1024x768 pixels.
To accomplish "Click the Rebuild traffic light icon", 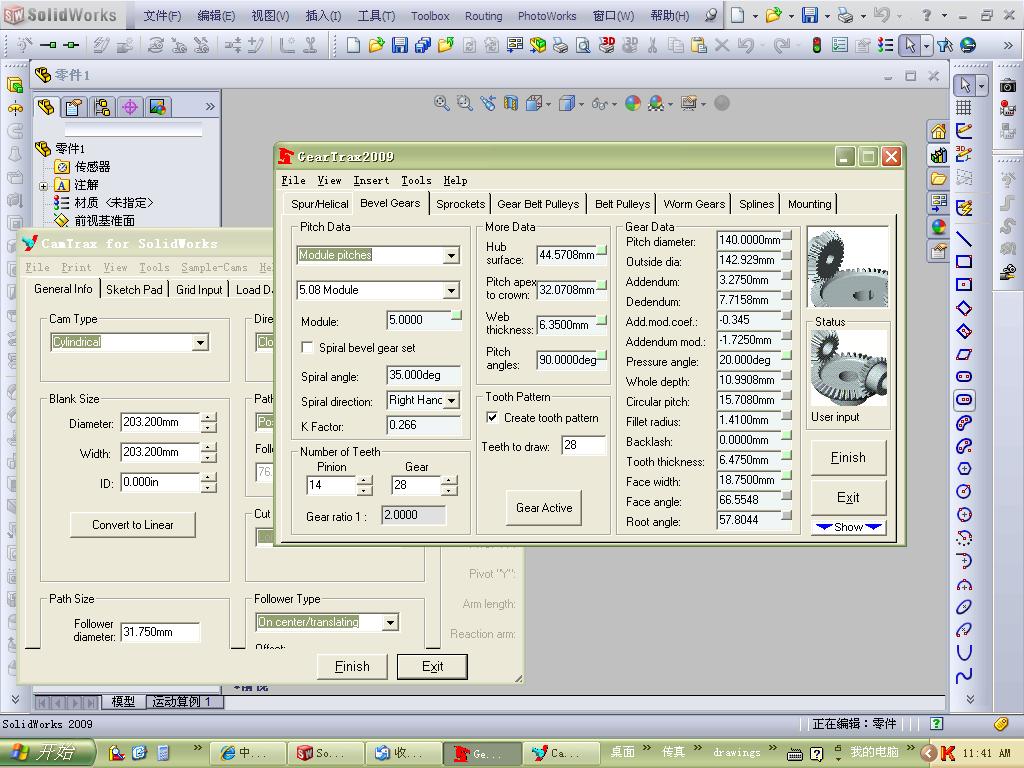I will point(816,45).
